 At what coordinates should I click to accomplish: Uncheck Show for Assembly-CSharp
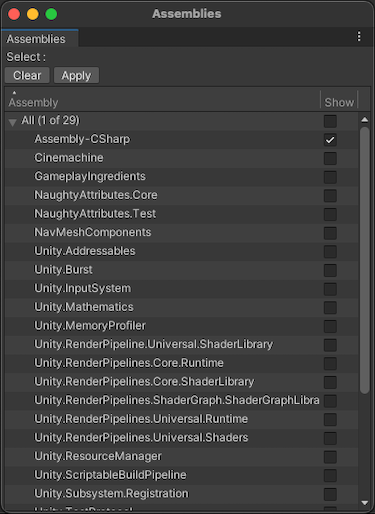click(330, 140)
